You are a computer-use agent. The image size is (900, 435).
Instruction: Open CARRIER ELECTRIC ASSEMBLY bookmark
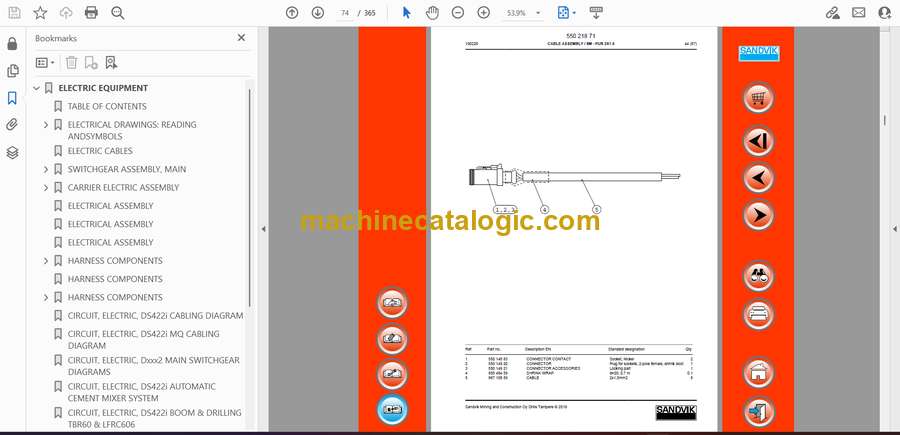[x=123, y=188]
